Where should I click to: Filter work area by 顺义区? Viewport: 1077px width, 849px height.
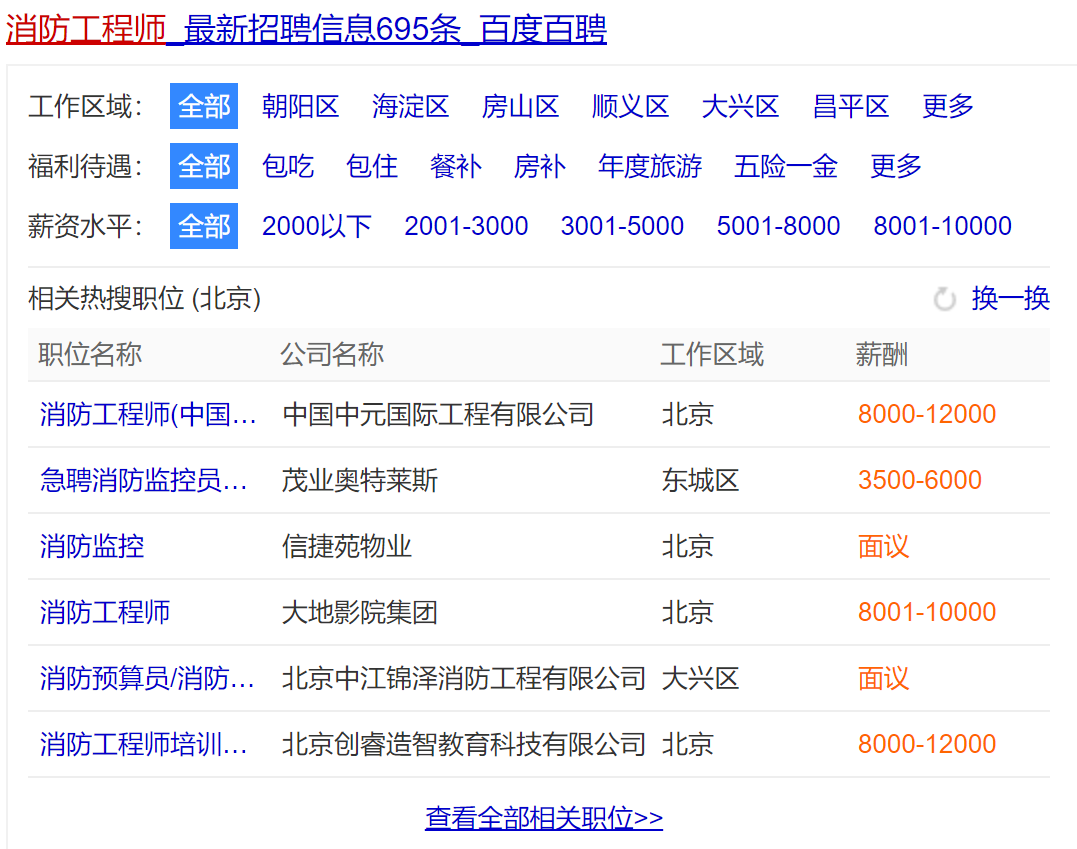tap(630, 106)
